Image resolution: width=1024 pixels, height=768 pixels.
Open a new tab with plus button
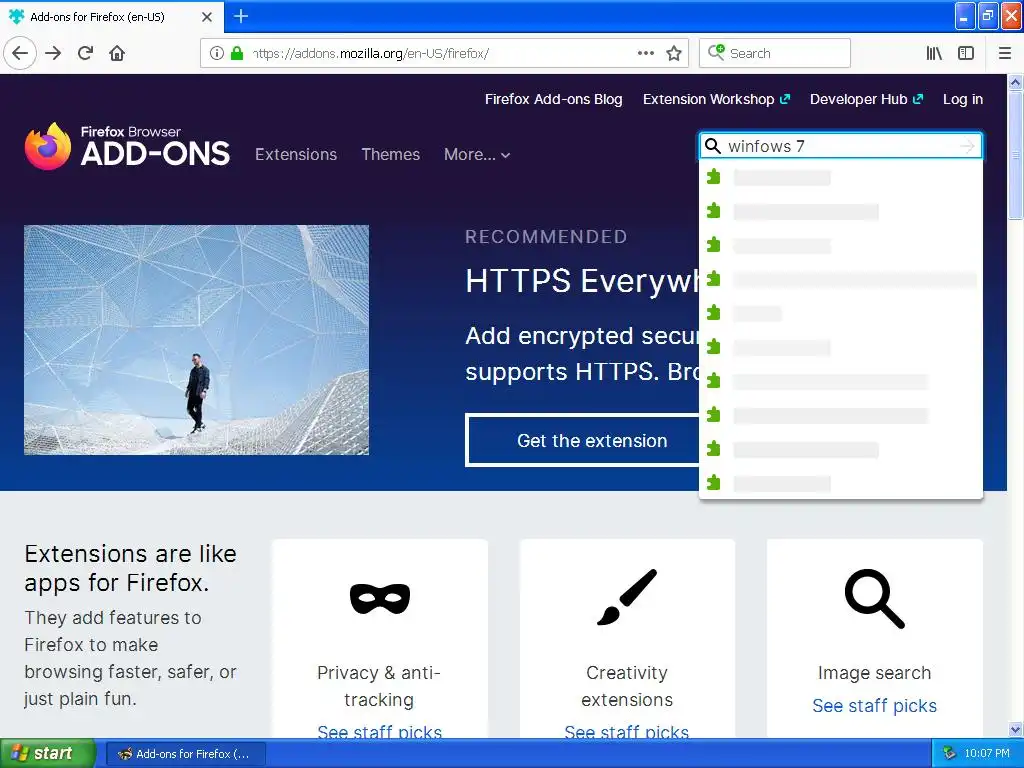241,16
